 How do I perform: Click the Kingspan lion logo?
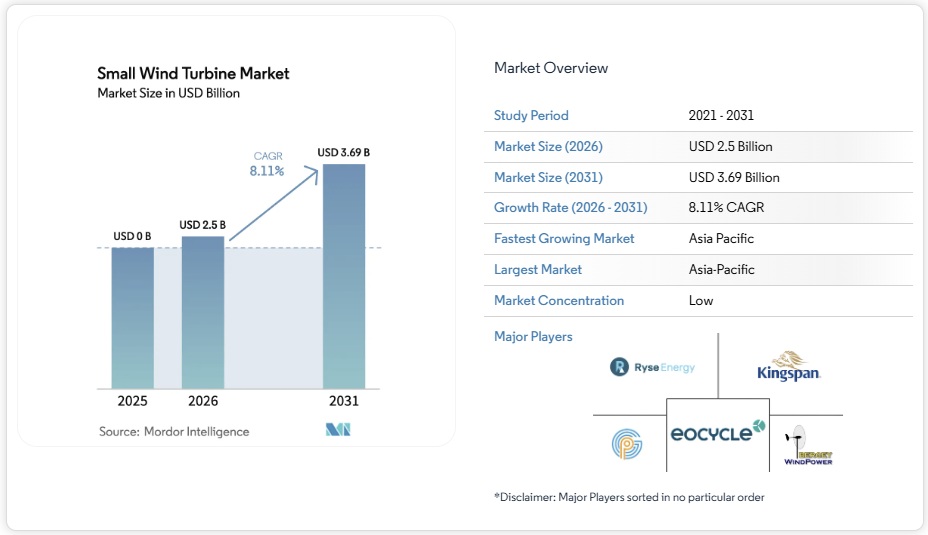789,367
